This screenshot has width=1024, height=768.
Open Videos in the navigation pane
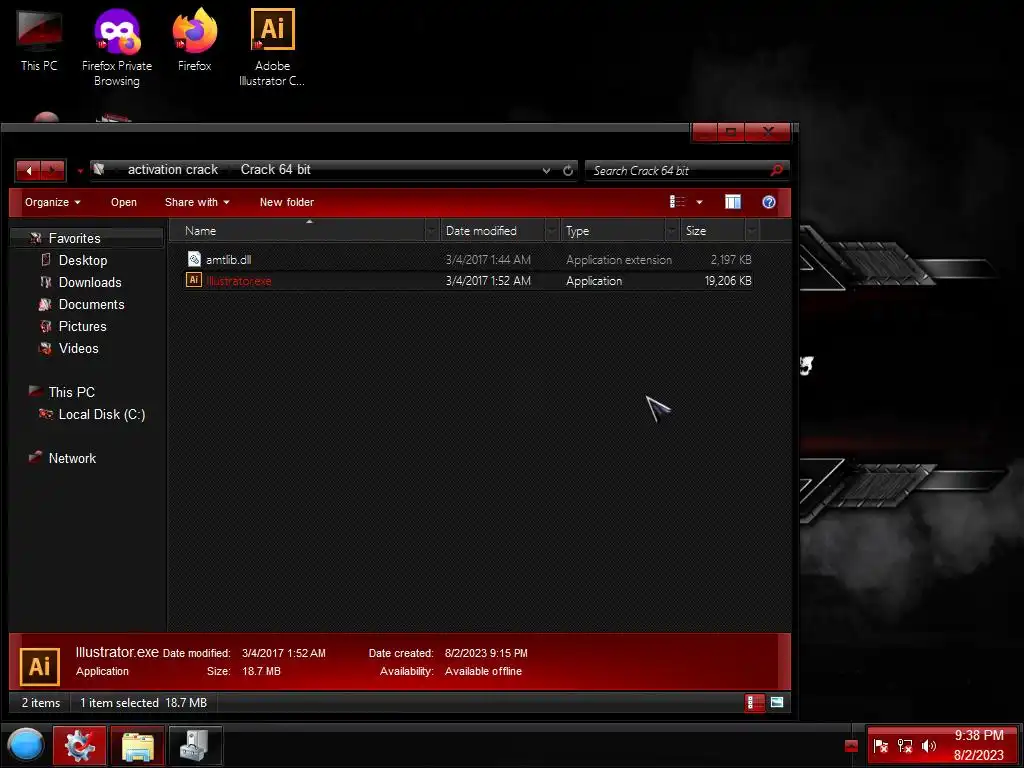(x=78, y=349)
